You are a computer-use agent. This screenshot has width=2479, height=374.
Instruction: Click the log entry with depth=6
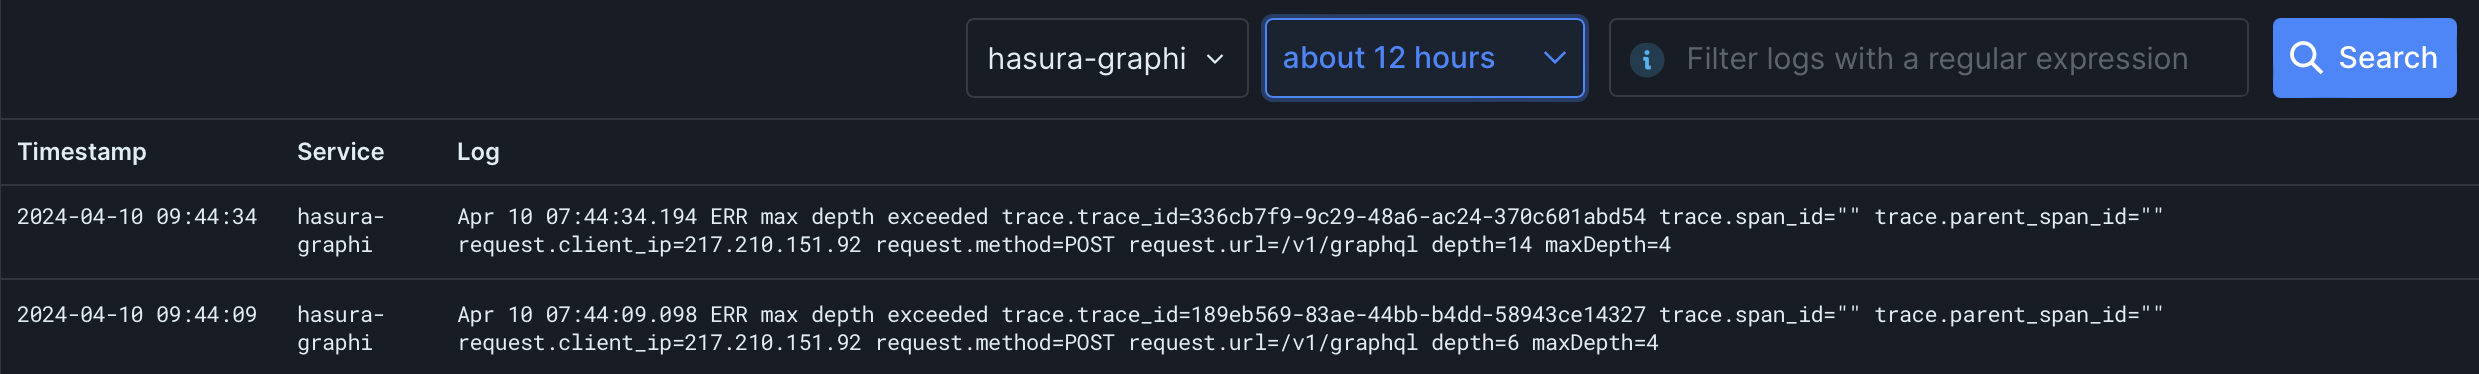point(1310,329)
